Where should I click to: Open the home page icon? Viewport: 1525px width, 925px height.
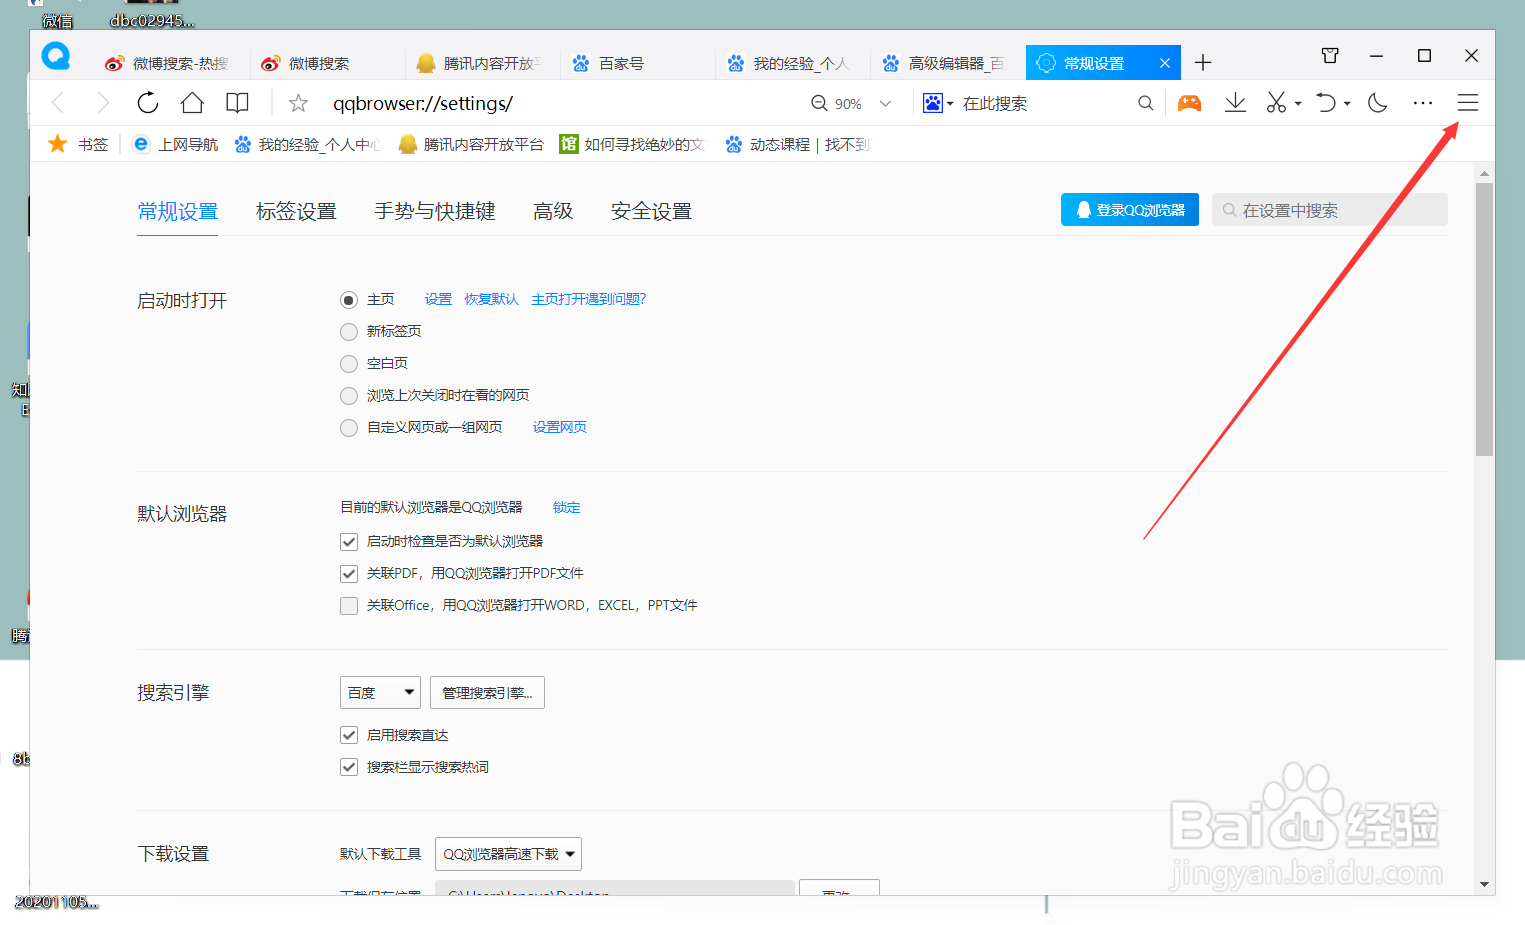click(x=192, y=103)
